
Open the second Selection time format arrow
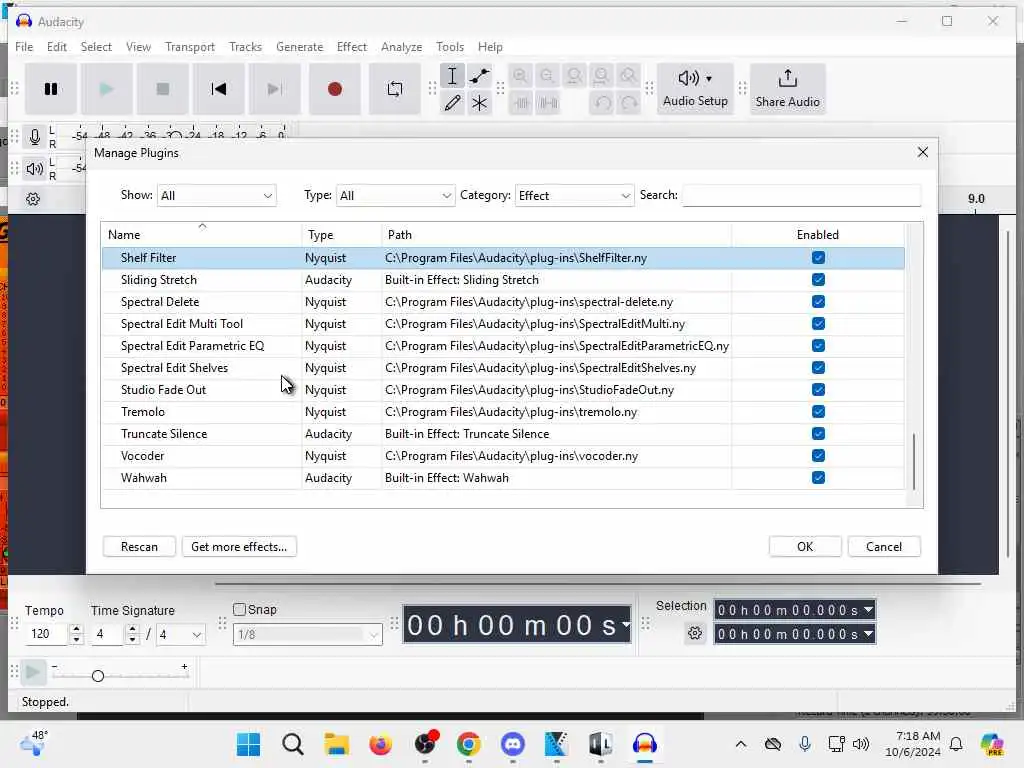pos(868,633)
